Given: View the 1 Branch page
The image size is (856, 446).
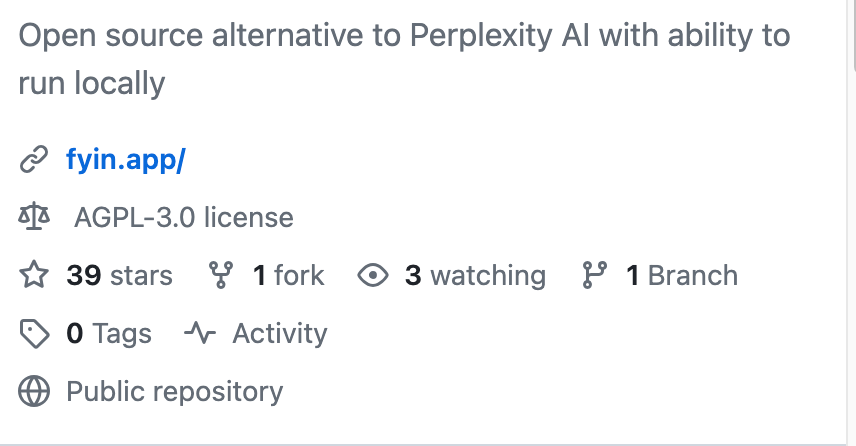Looking at the screenshot, I should click(682, 275).
